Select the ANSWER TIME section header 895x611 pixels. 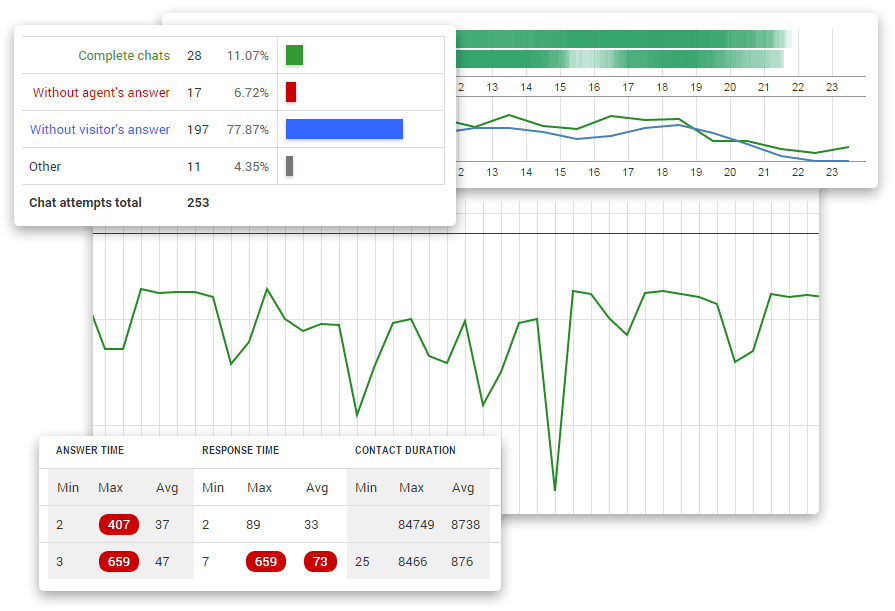(x=90, y=450)
